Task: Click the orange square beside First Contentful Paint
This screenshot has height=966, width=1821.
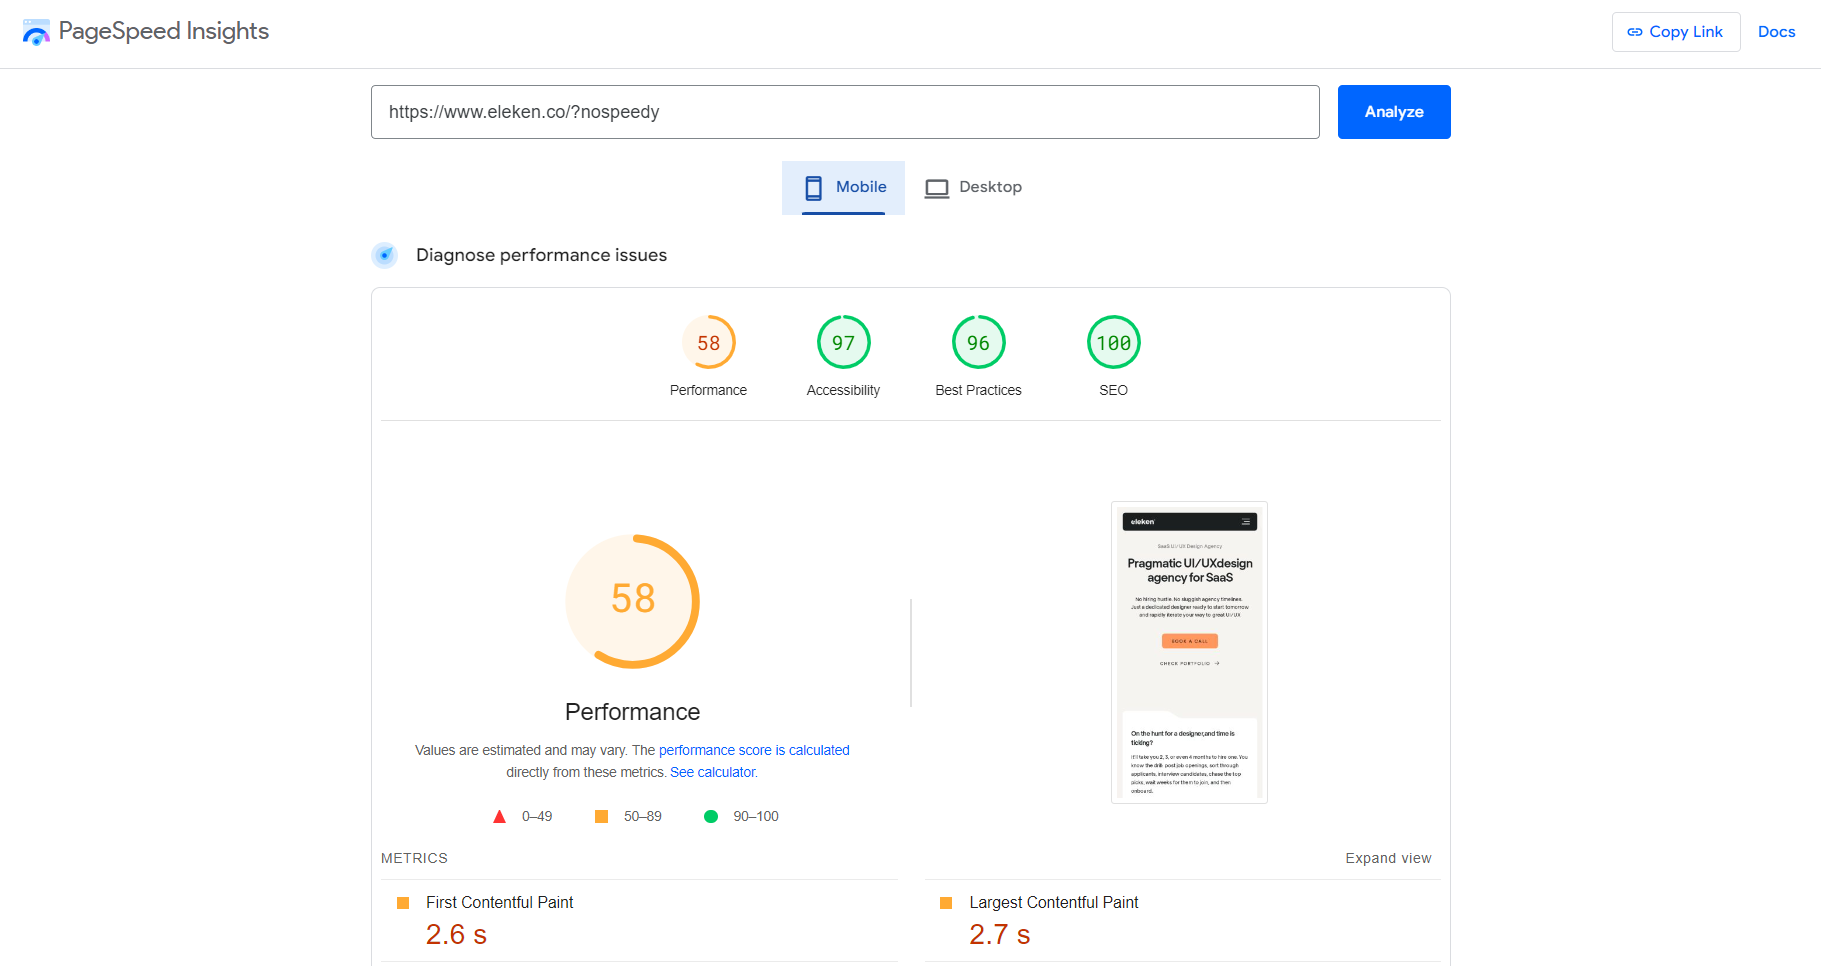Action: tap(403, 903)
